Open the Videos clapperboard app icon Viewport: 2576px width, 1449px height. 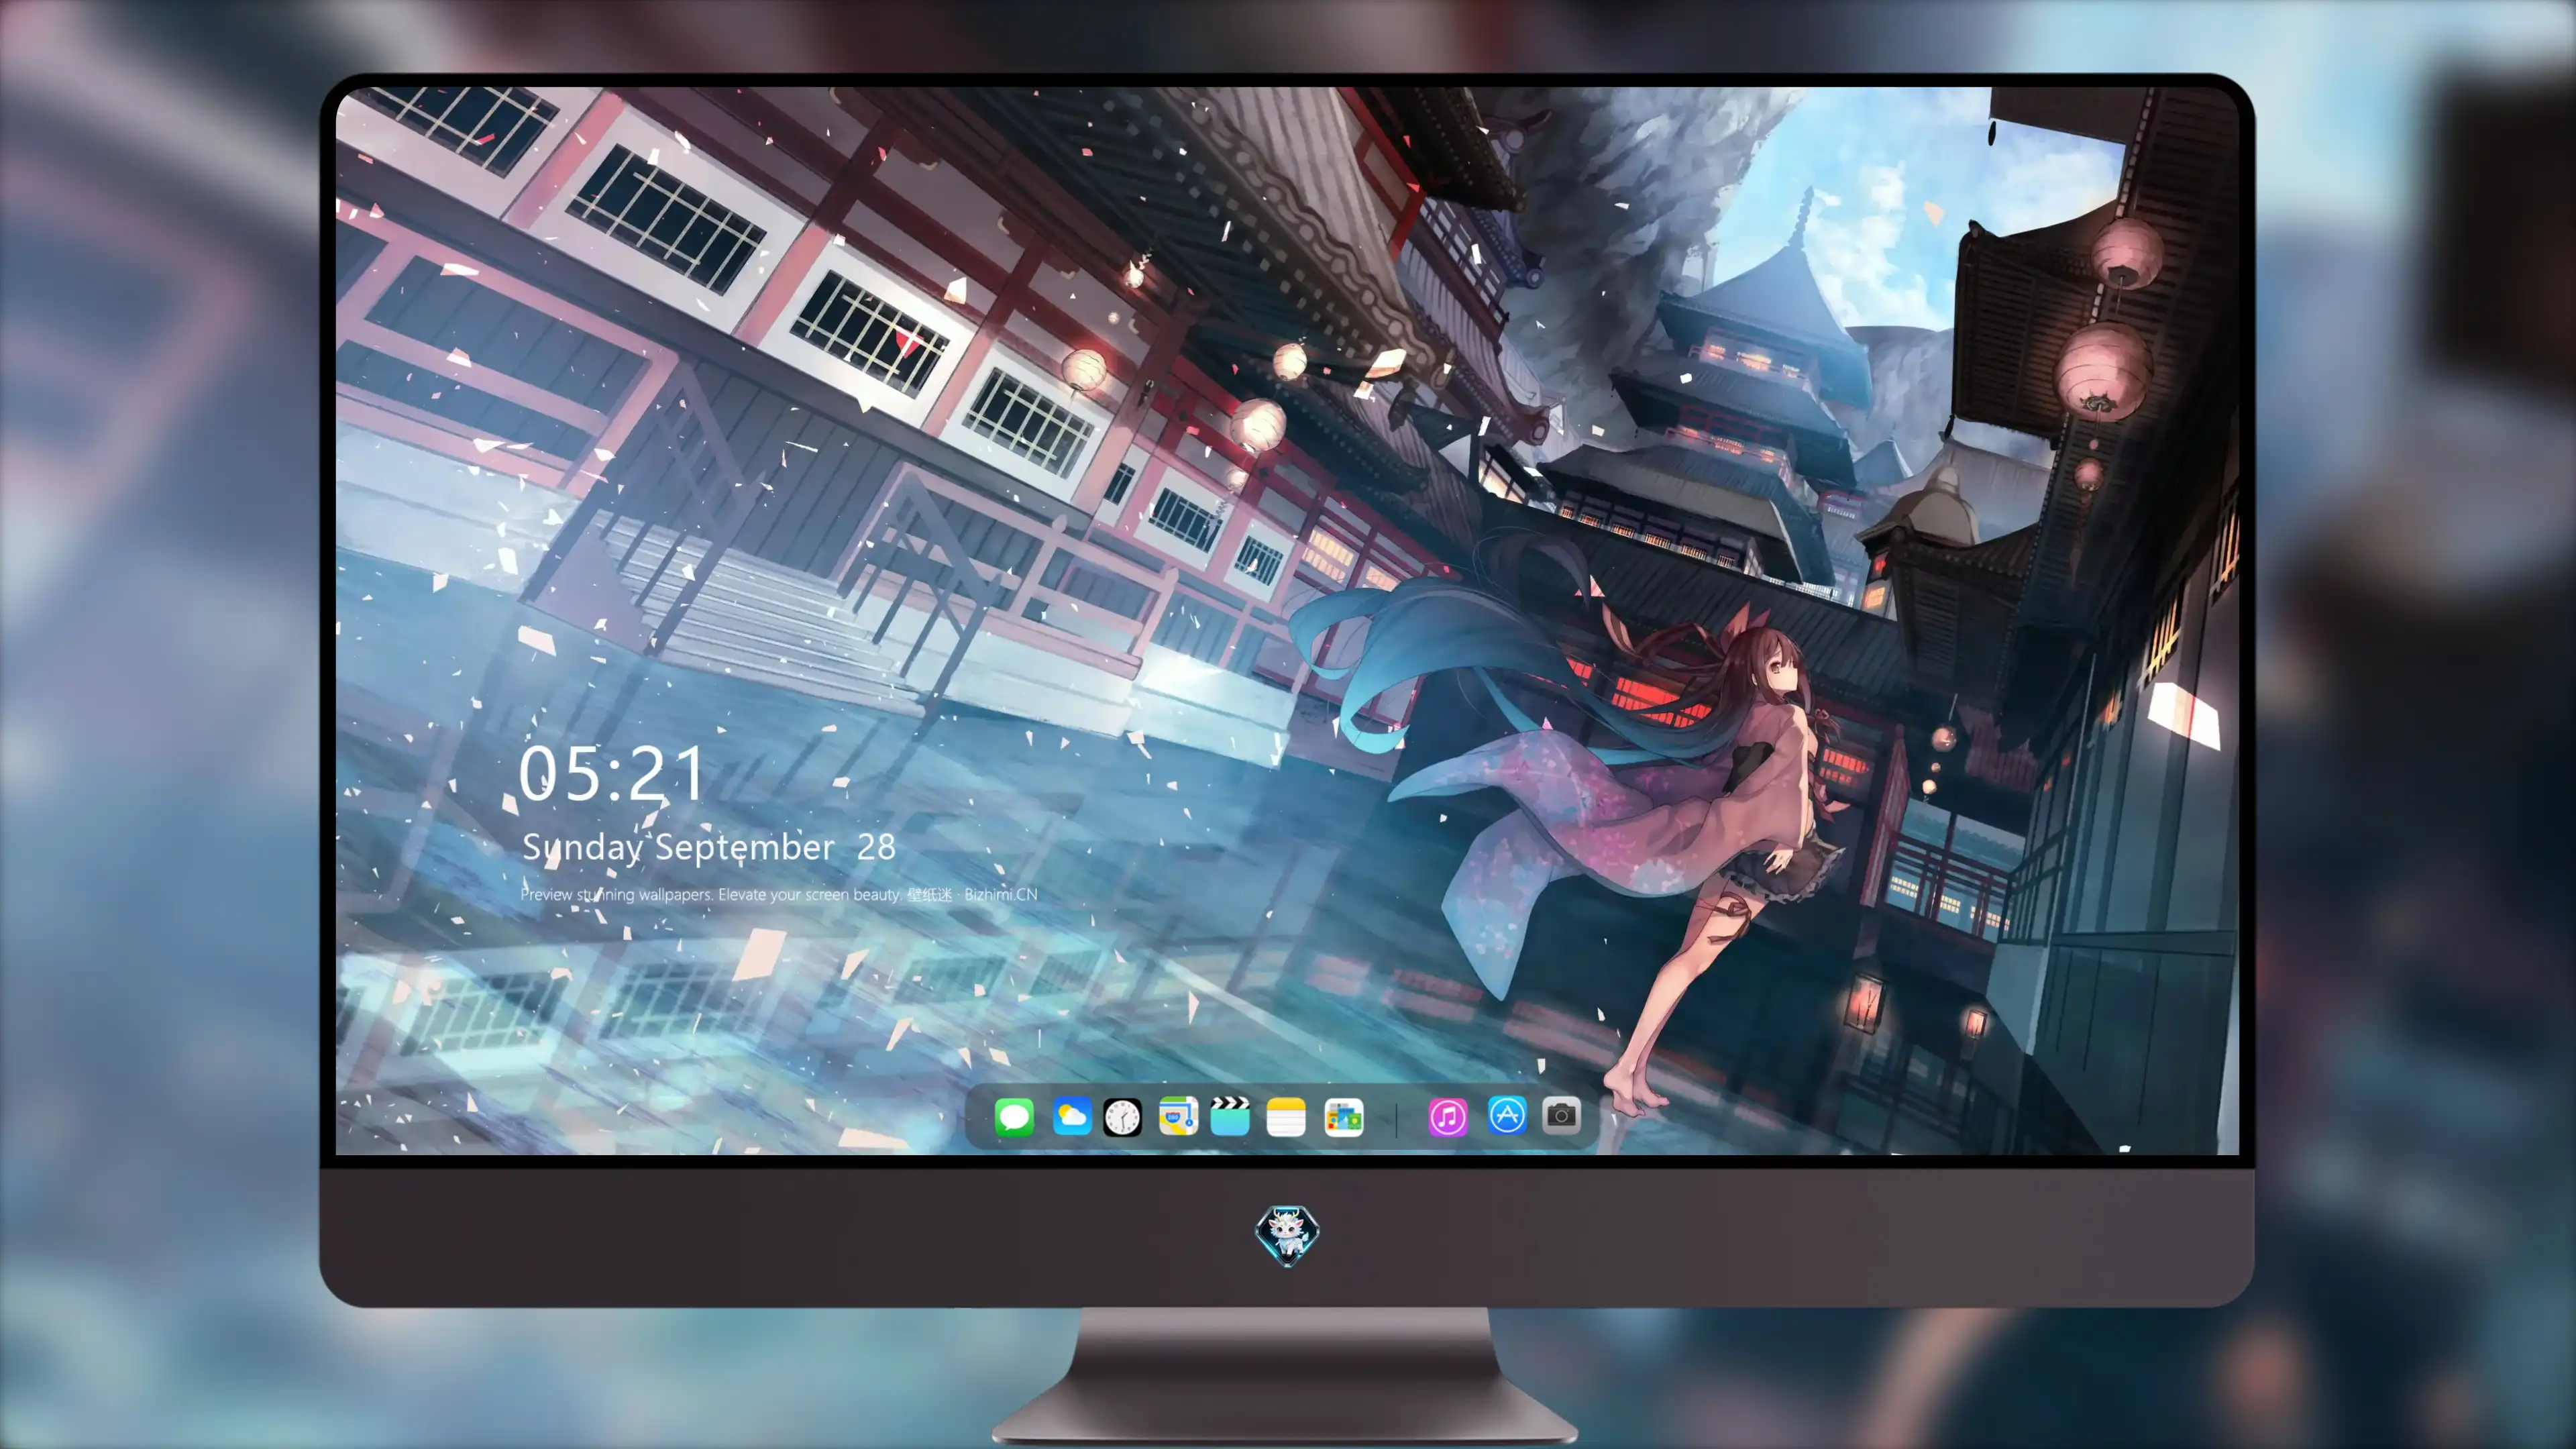(x=1230, y=1117)
